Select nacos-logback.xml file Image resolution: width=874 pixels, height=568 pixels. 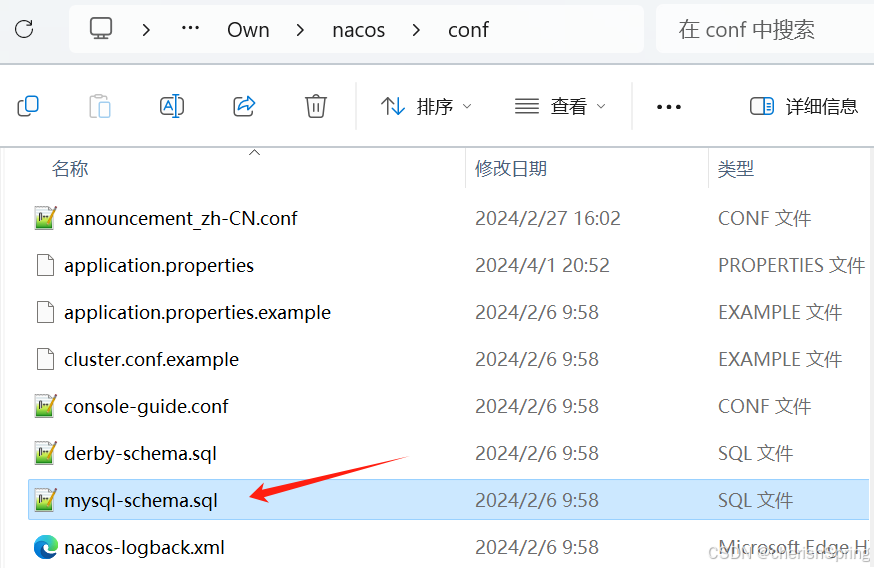pos(144,547)
